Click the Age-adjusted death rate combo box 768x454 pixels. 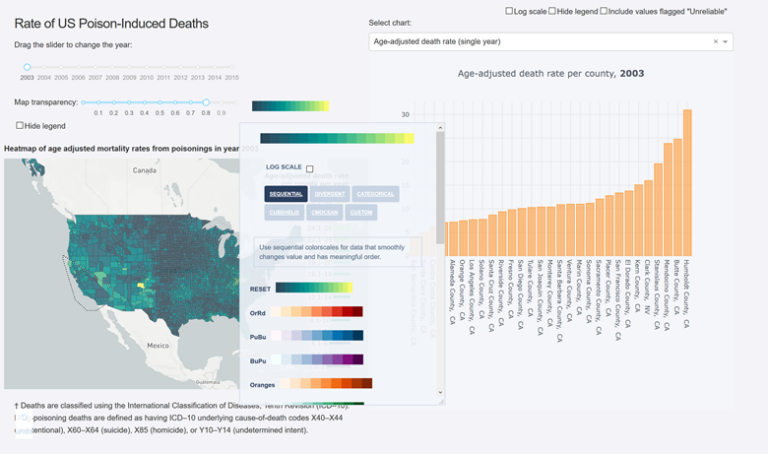[x=540, y=42]
